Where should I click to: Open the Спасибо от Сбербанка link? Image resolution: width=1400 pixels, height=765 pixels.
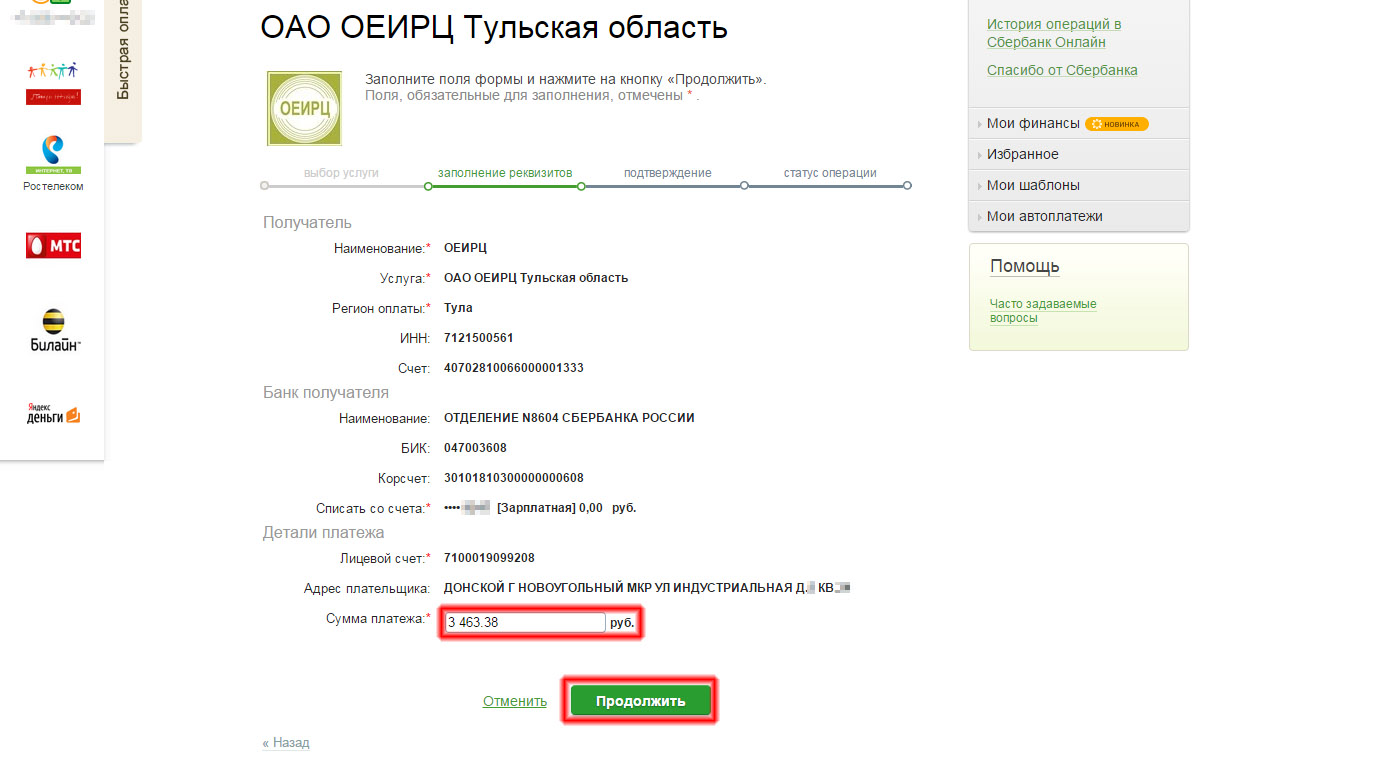coord(1062,70)
